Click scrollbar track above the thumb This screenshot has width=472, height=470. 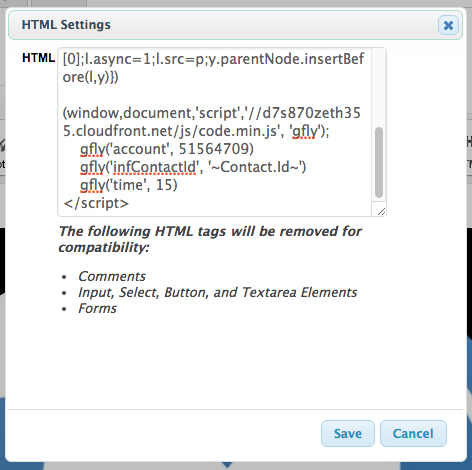click(379, 88)
